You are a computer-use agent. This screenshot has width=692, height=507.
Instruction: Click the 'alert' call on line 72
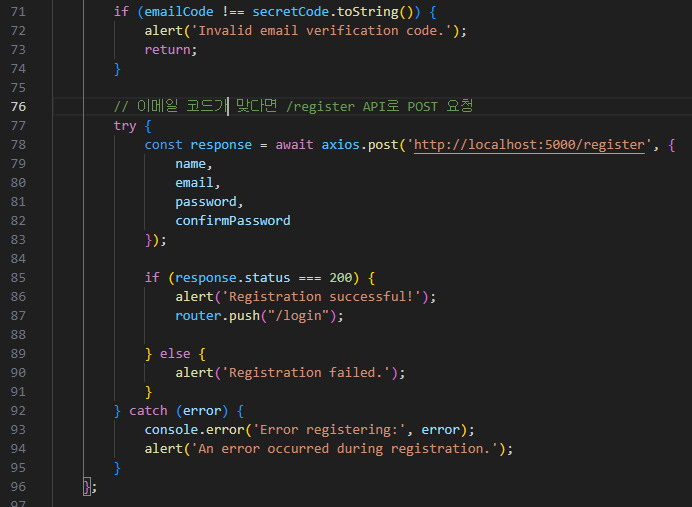click(x=163, y=31)
